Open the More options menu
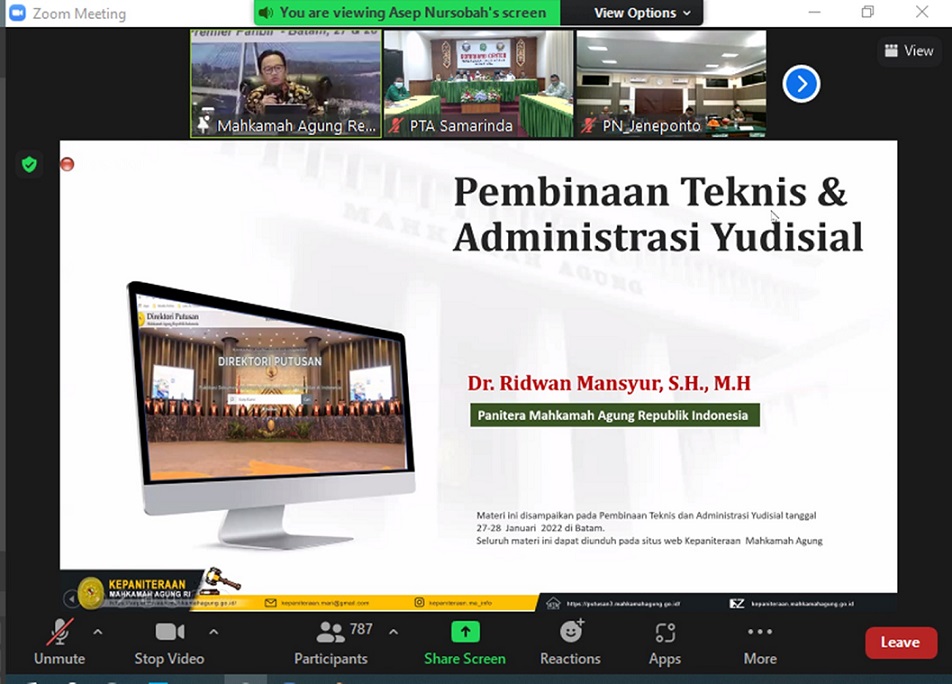 click(x=760, y=642)
